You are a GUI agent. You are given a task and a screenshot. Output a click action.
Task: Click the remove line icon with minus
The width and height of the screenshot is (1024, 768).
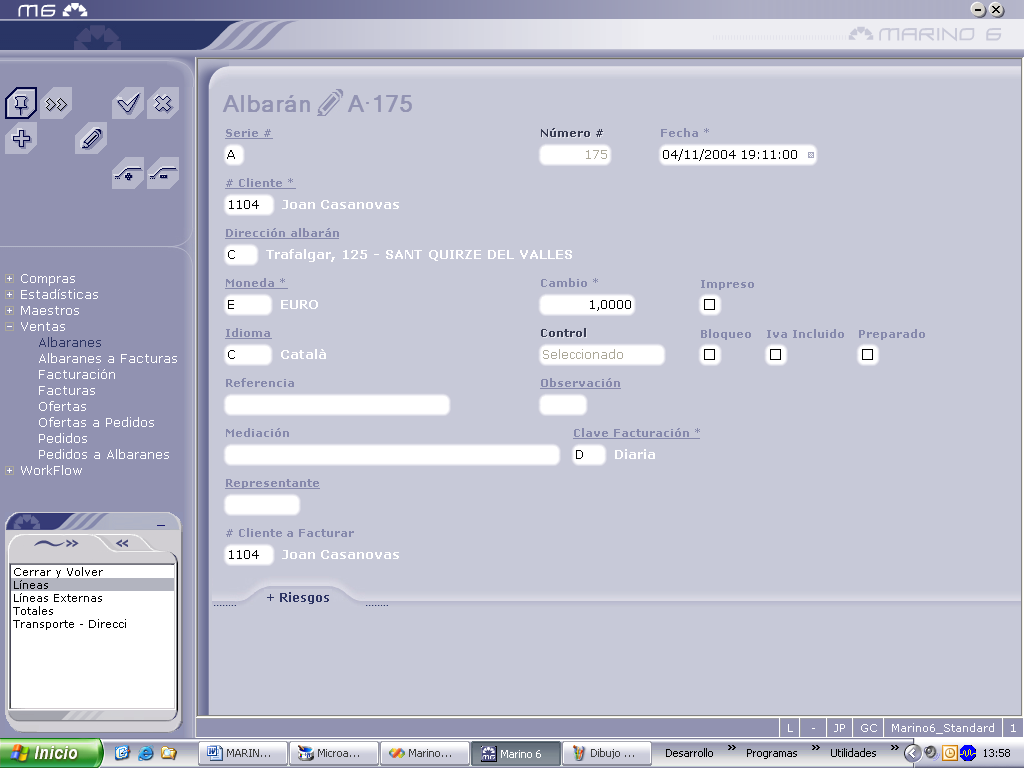tap(163, 174)
